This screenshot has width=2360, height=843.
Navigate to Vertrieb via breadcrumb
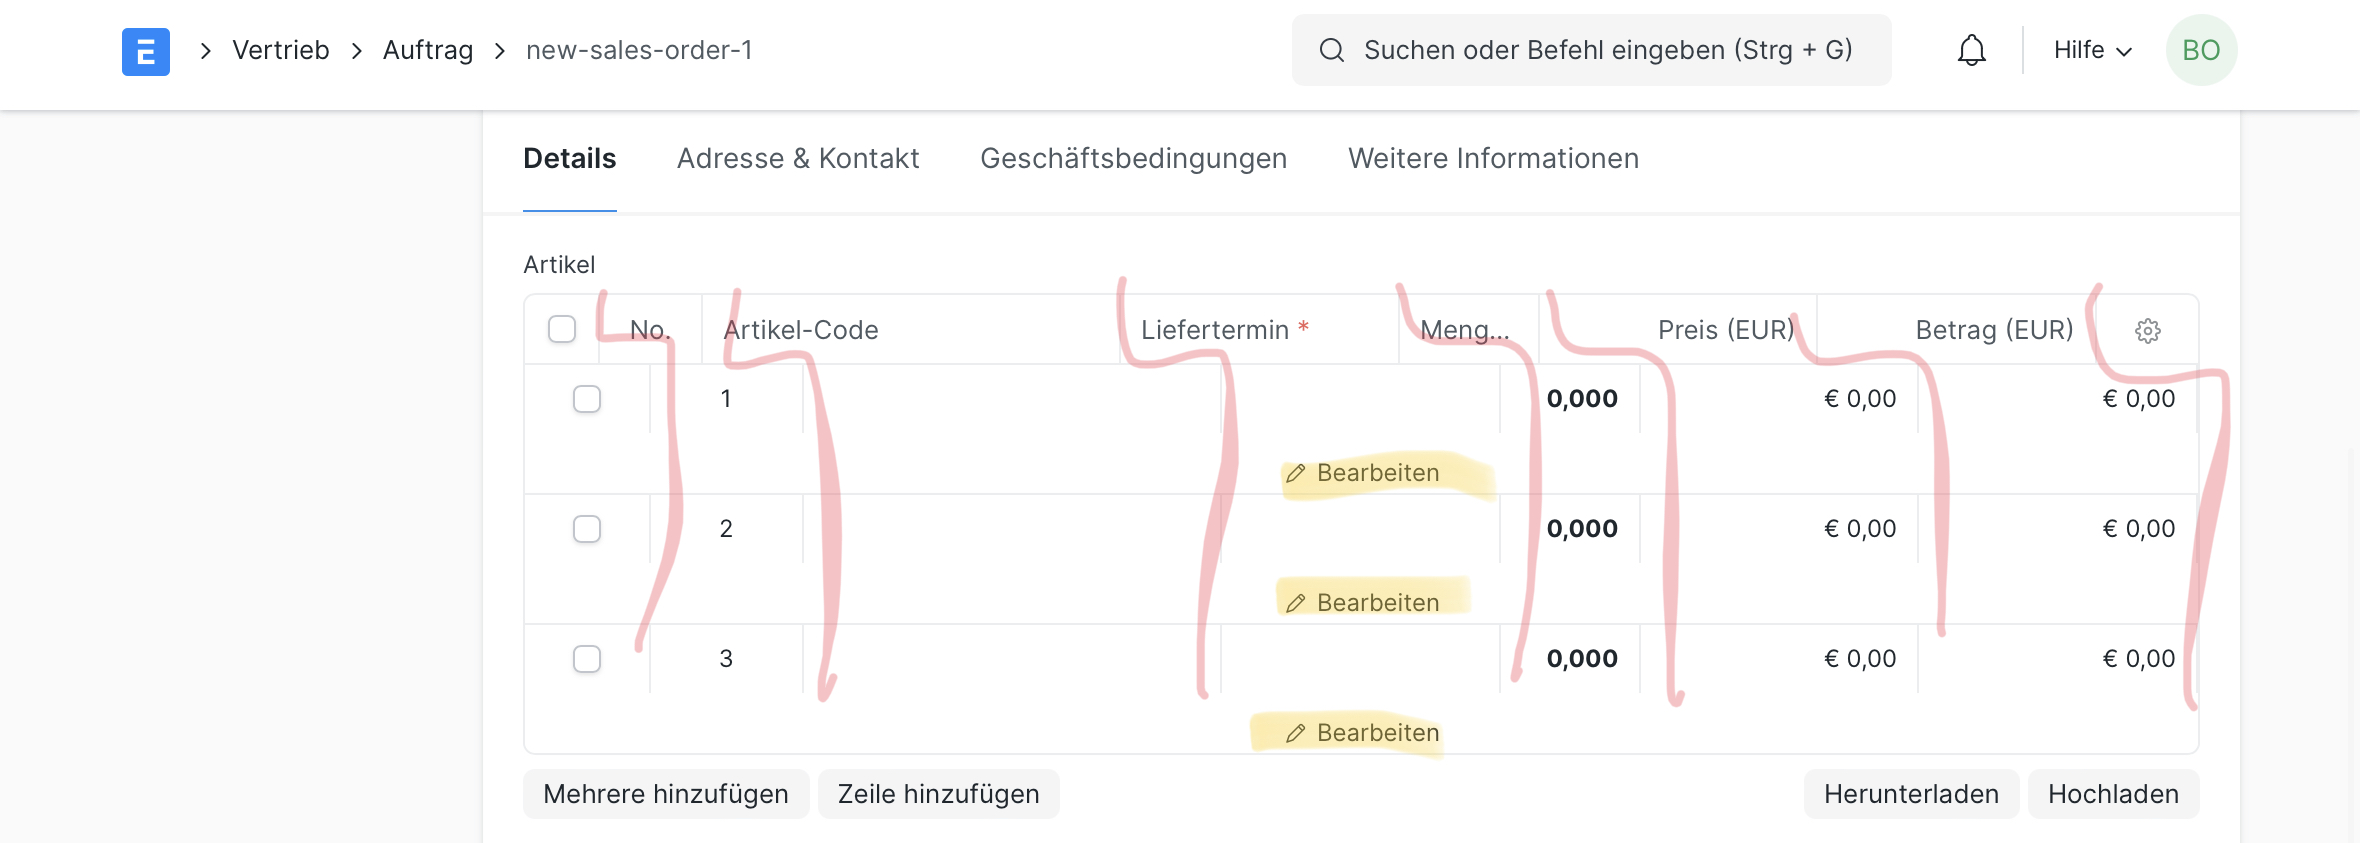tap(280, 49)
